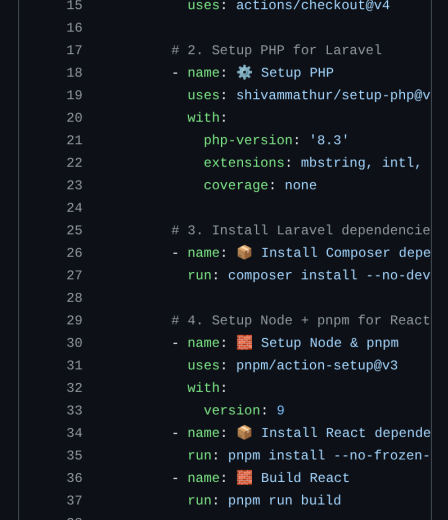This screenshot has width=448, height=520.
Task: Click 'Setup PHP' step name text
Action: (297, 73)
